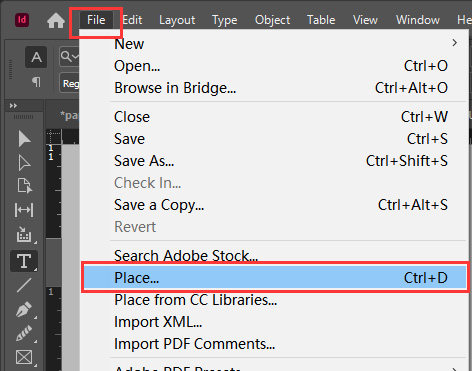Image resolution: width=472 pixels, height=371 pixels.
Task: Select the Type tool
Action: tap(24, 261)
